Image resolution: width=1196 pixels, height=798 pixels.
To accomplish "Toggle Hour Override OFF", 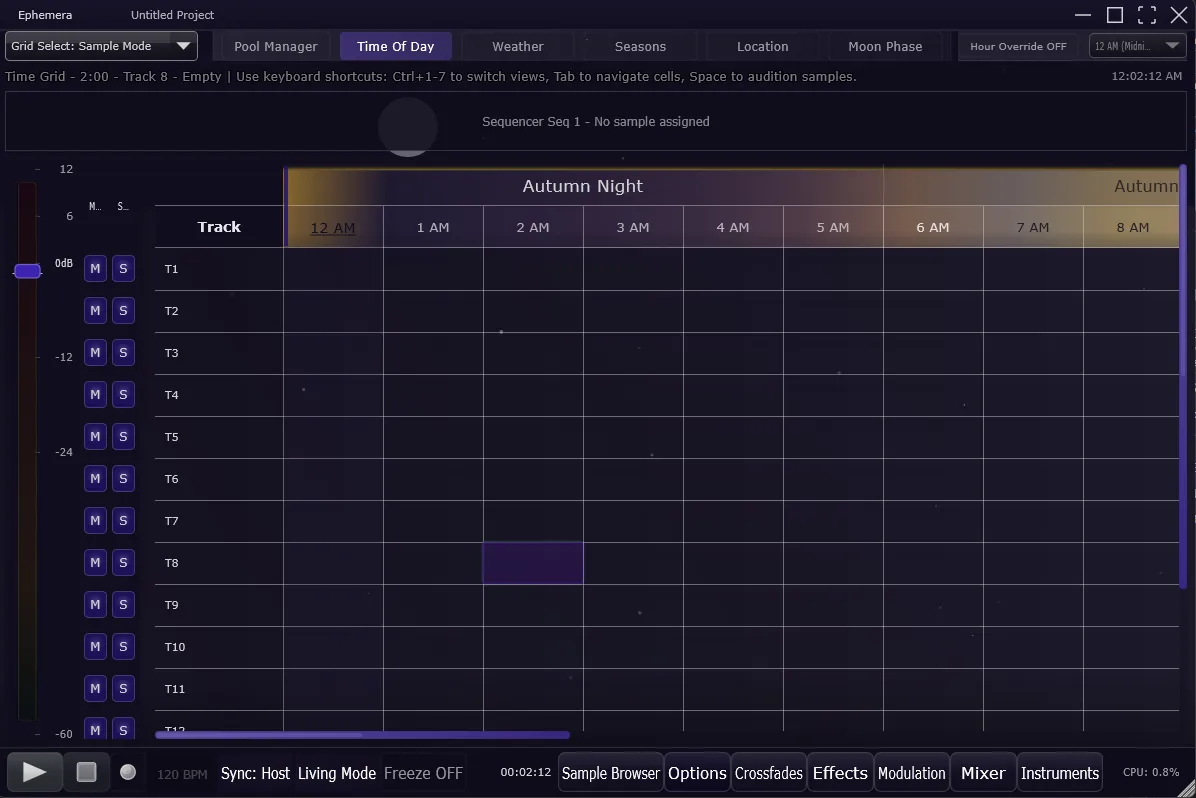I will [1018, 46].
